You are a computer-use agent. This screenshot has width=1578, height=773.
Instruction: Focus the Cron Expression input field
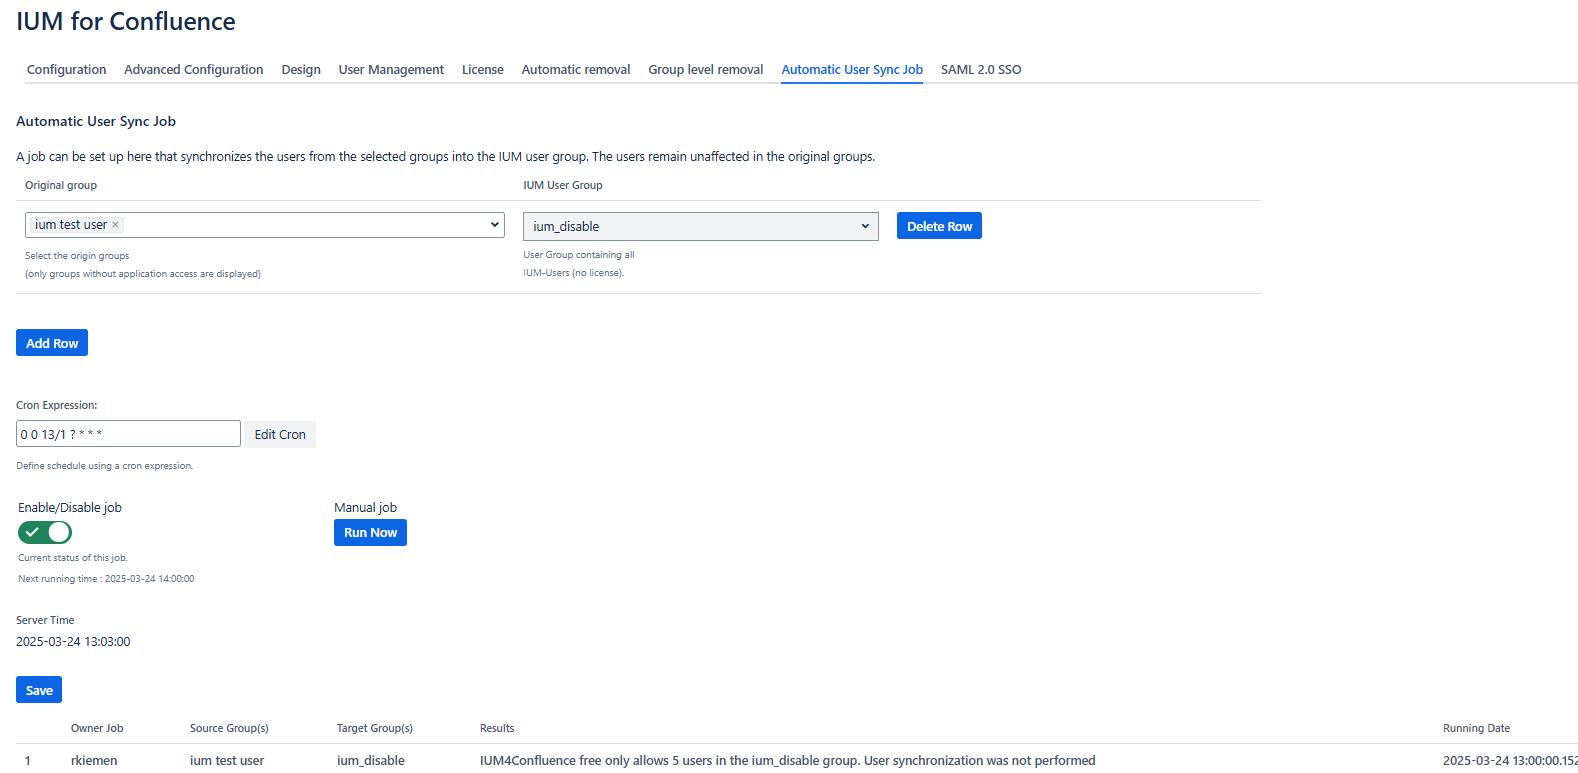click(x=128, y=434)
